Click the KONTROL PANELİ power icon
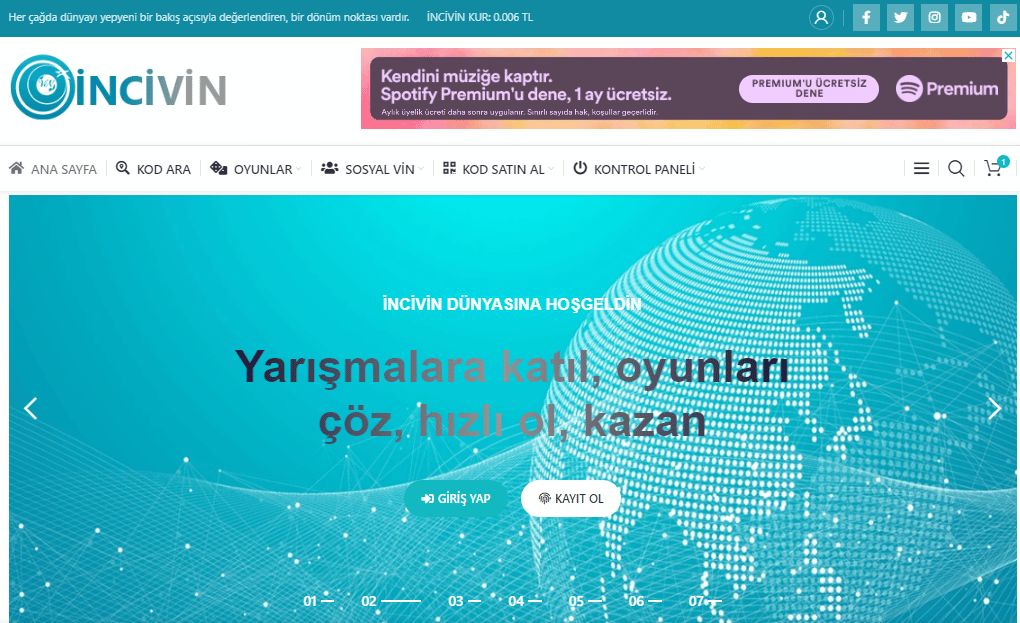The width and height of the screenshot is (1020, 623). pos(580,168)
